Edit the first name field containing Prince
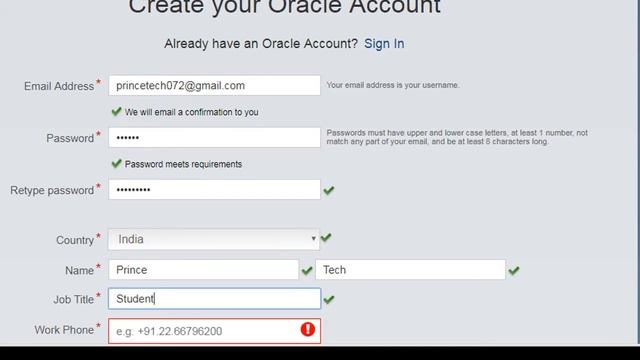 pos(204,270)
